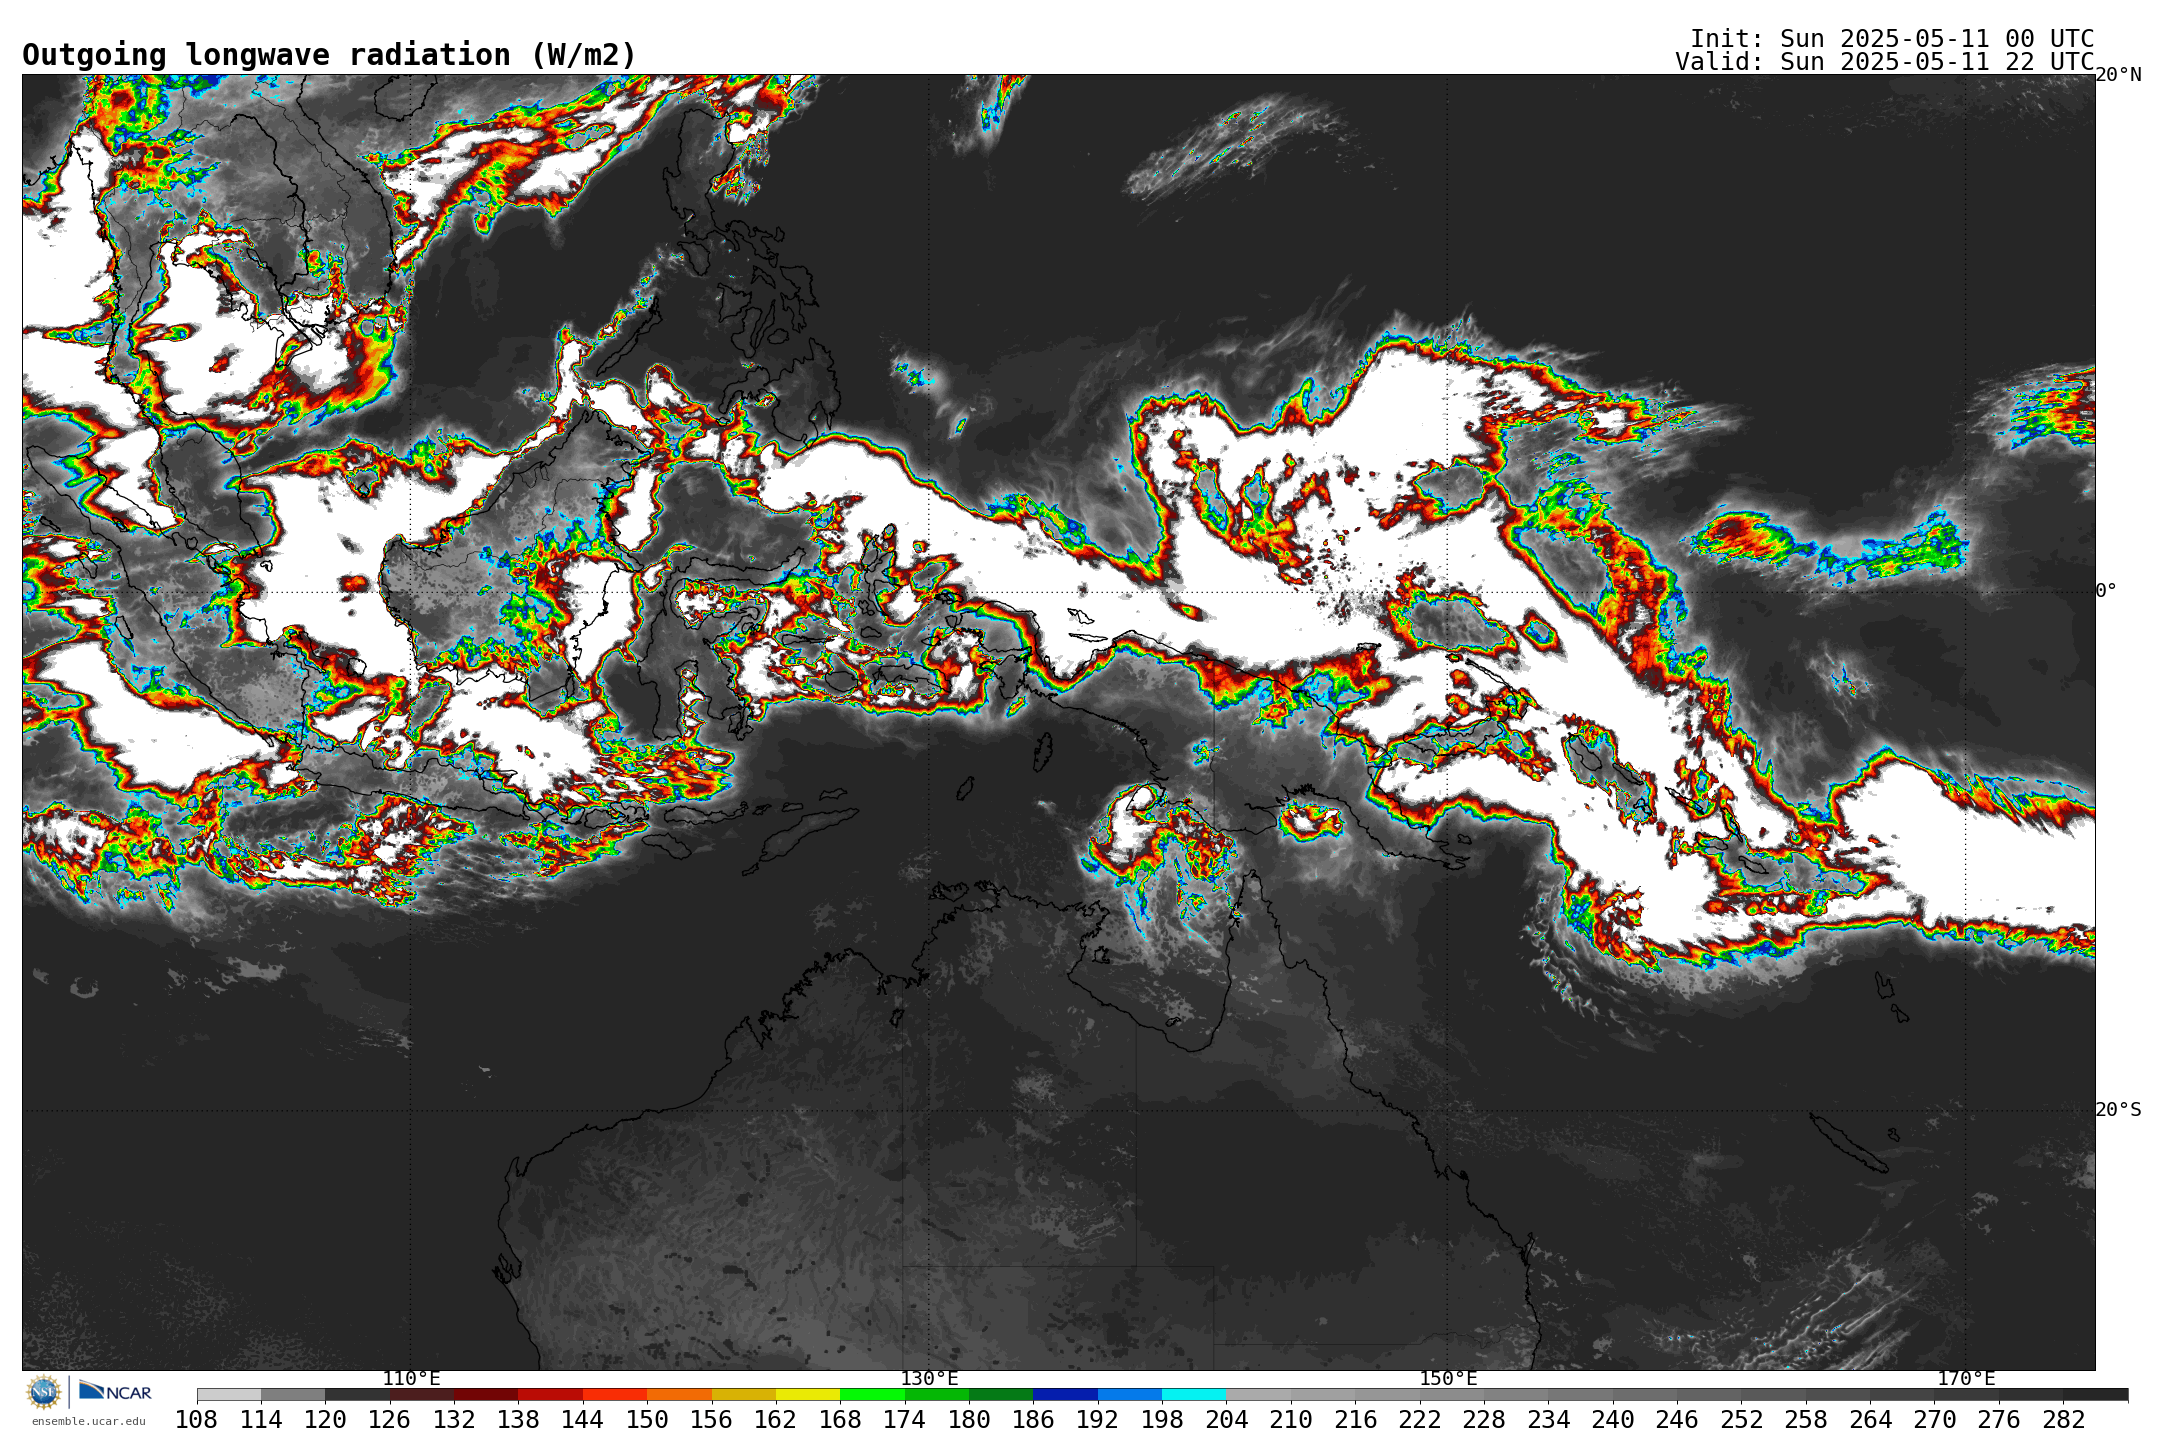The image size is (2160, 1433).
Task: Click the 20°S latitude label
Action: point(2118,1110)
